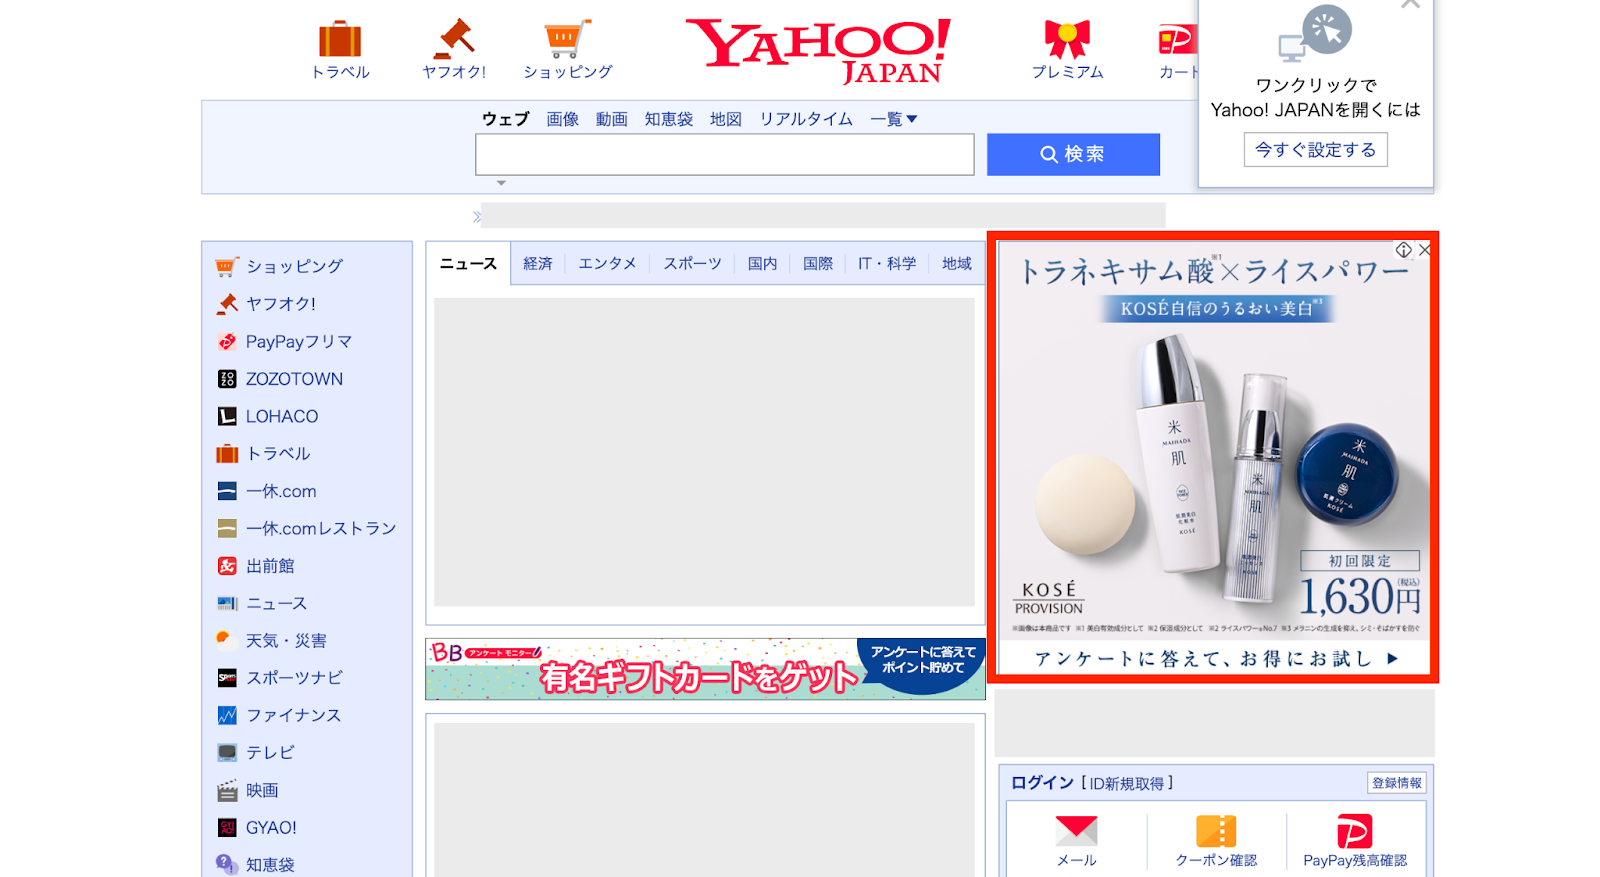Open the トラベル suitcase icon in header
Screen dimensions: 1600x877
[340, 39]
